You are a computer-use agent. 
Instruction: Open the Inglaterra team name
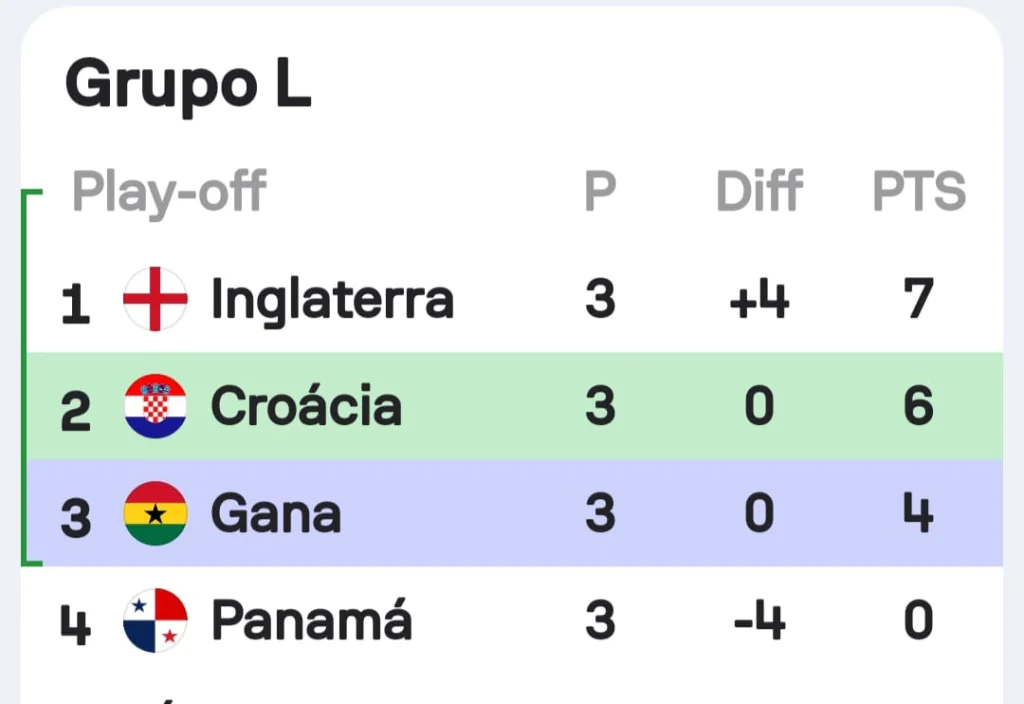tap(332, 300)
